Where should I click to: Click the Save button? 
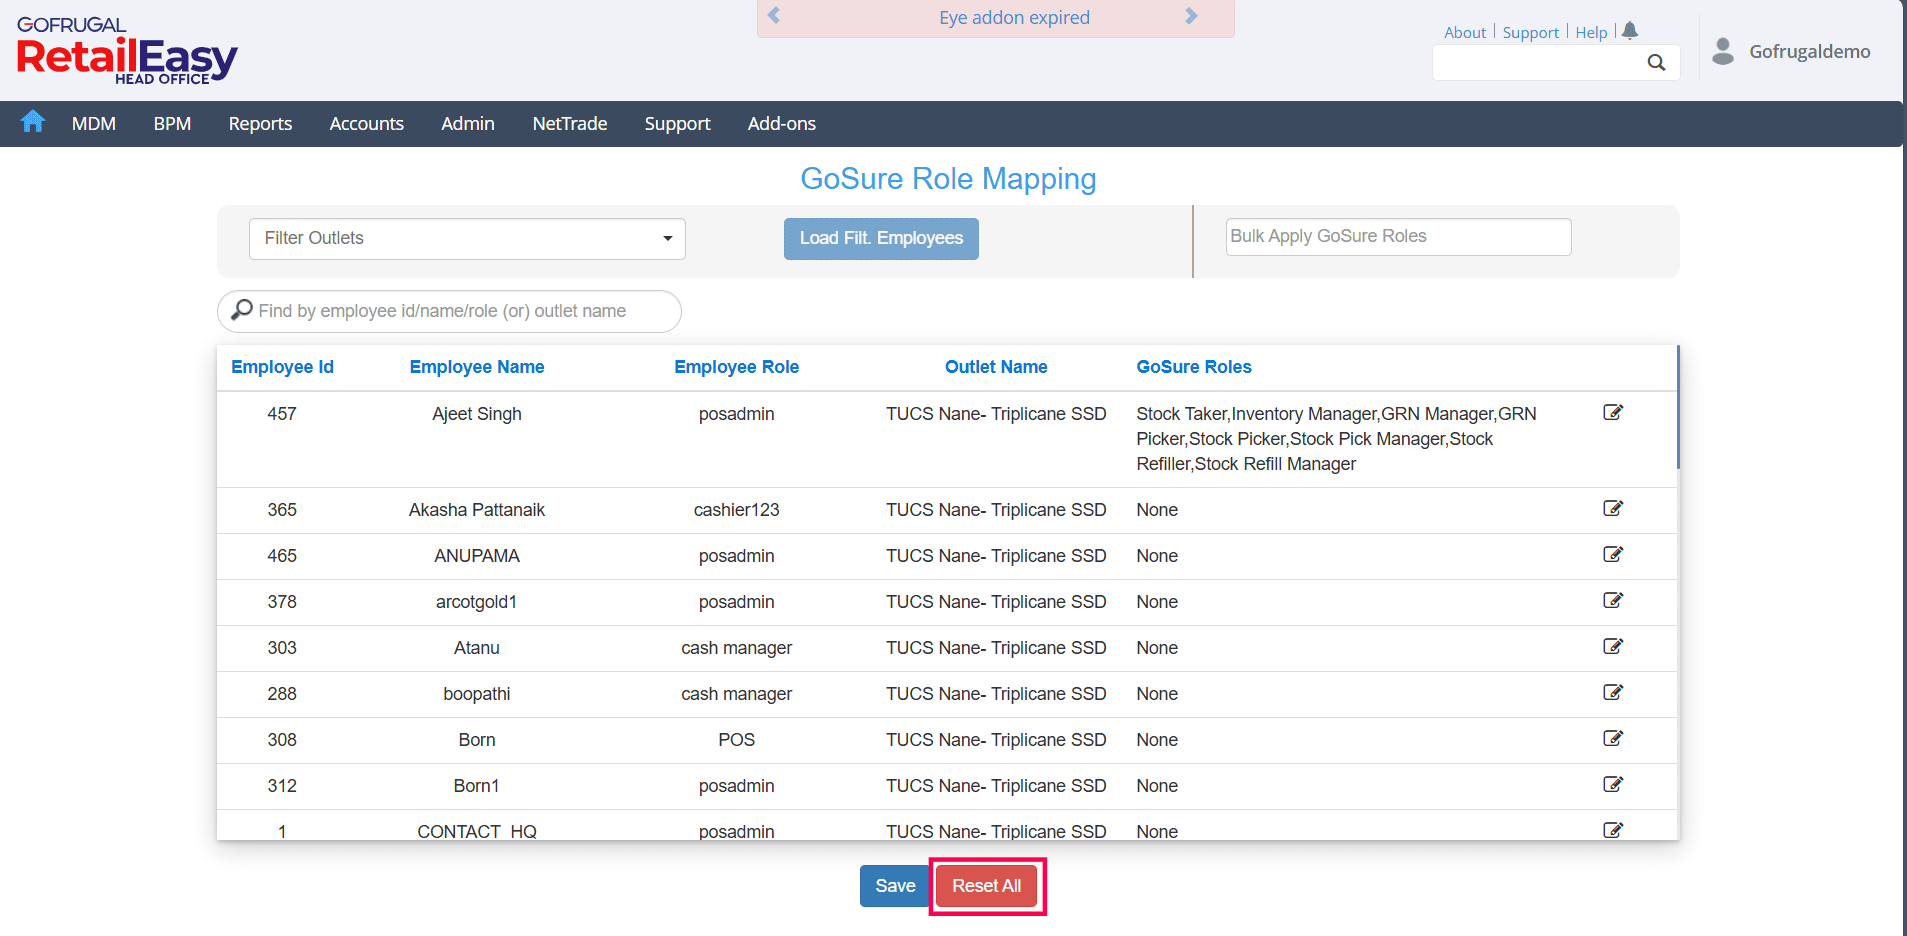[894, 886]
